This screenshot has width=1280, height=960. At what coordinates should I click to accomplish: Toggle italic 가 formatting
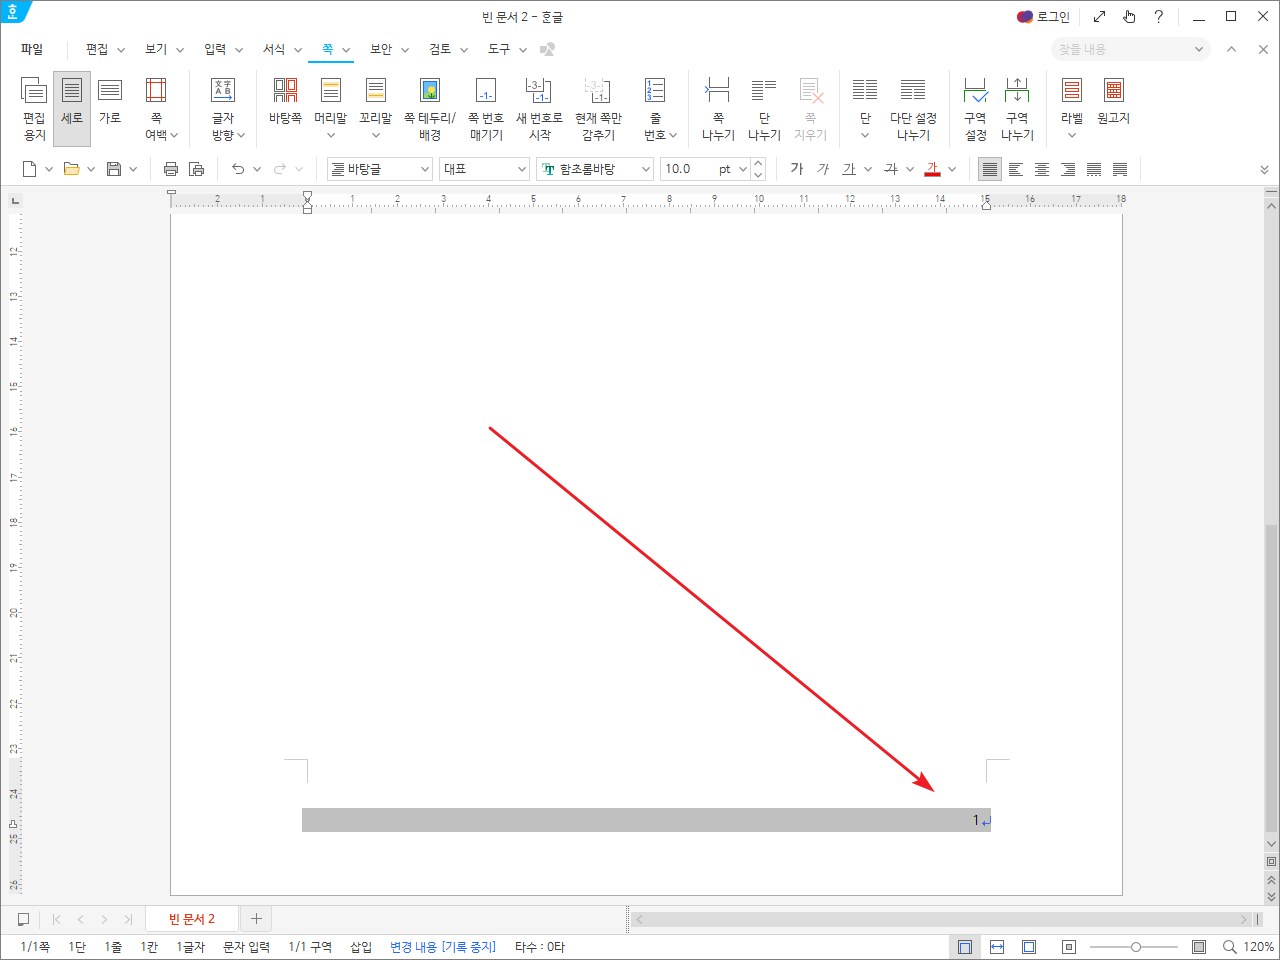(823, 169)
